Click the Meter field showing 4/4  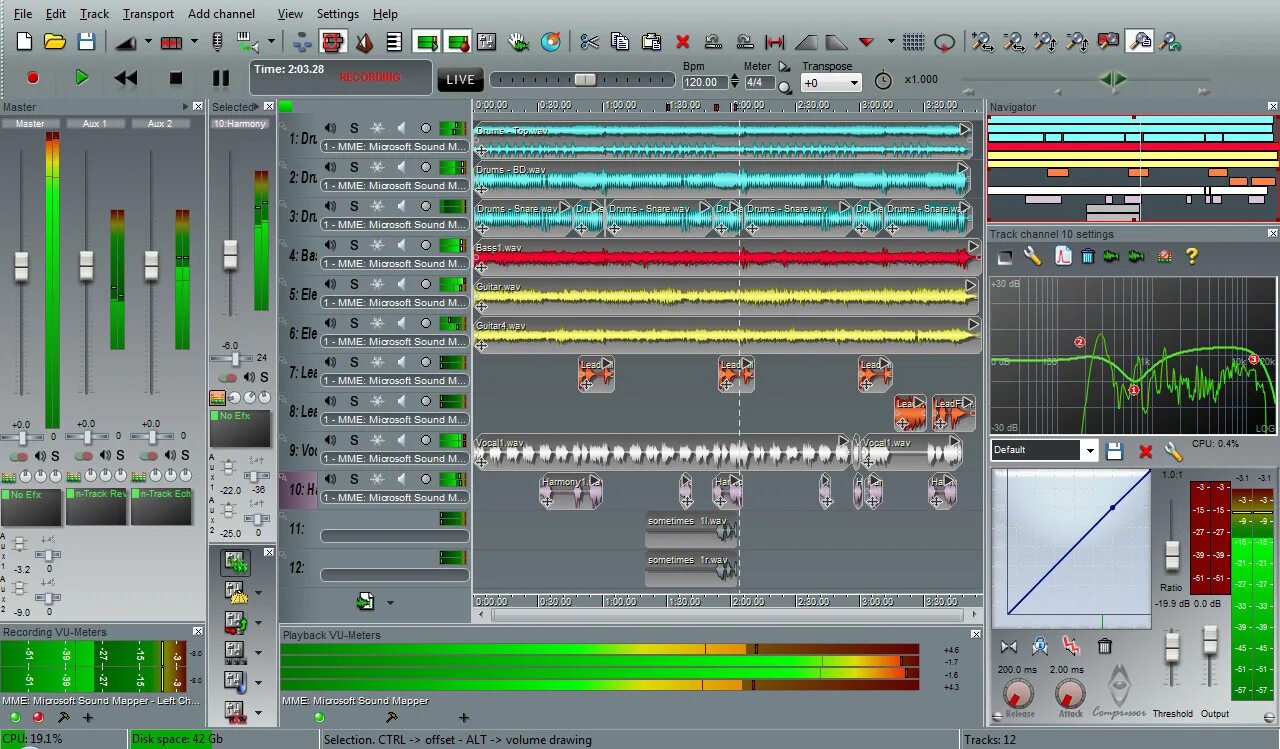pyautogui.click(x=760, y=83)
